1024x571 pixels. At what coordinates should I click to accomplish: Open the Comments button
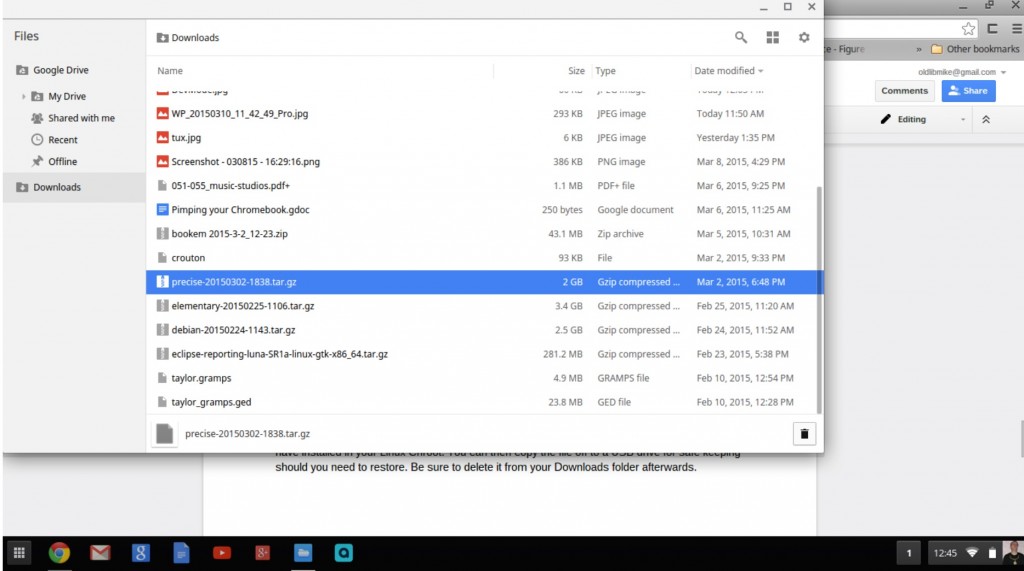point(904,91)
